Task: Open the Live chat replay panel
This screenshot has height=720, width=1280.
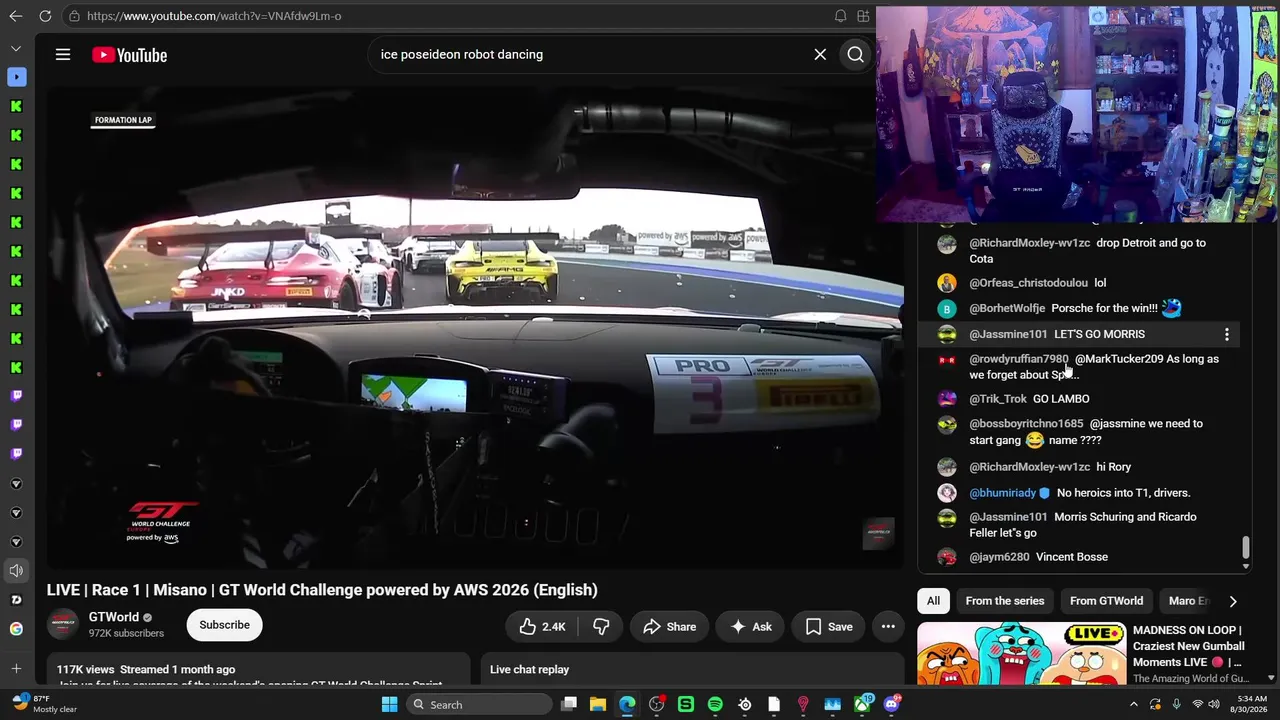Action: point(693,669)
